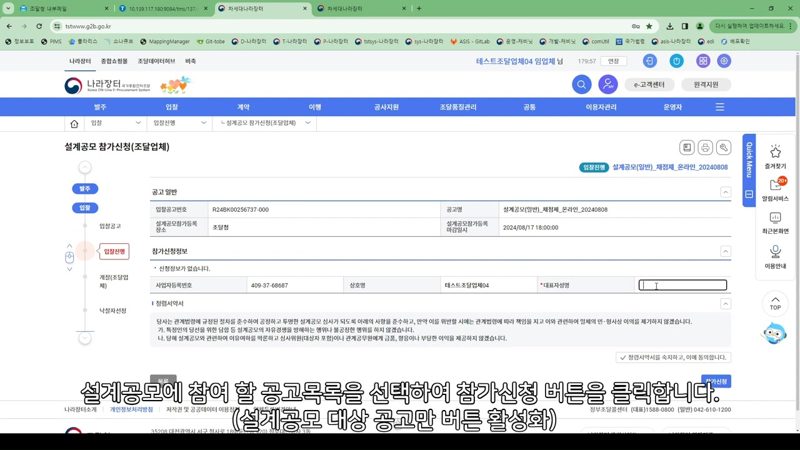
Task: Click the 참가신청 button
Action: 716,381
